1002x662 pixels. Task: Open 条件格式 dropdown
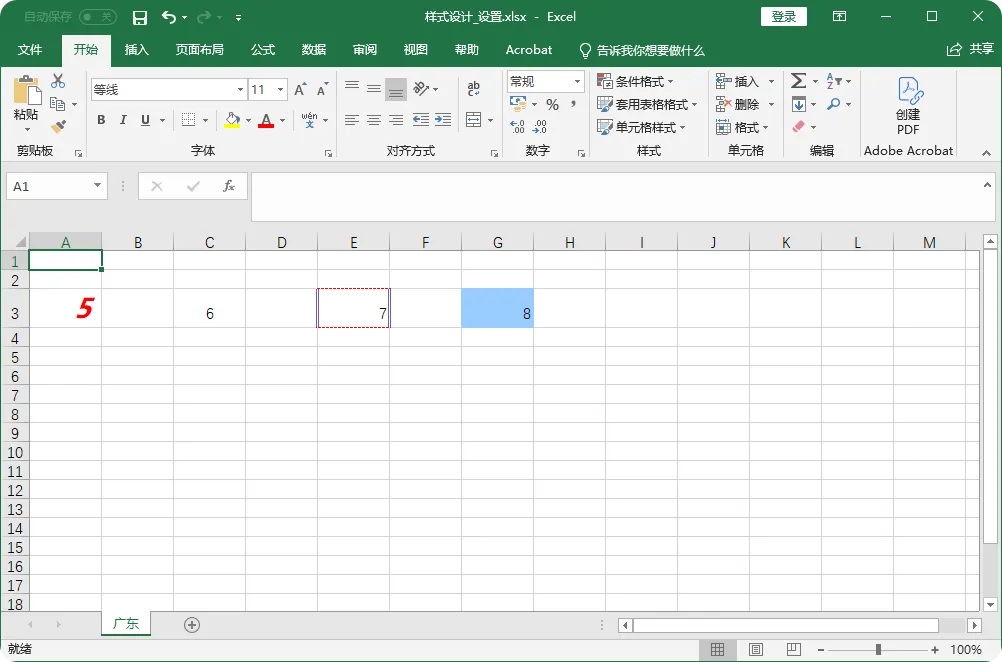(x=636, y=81)
